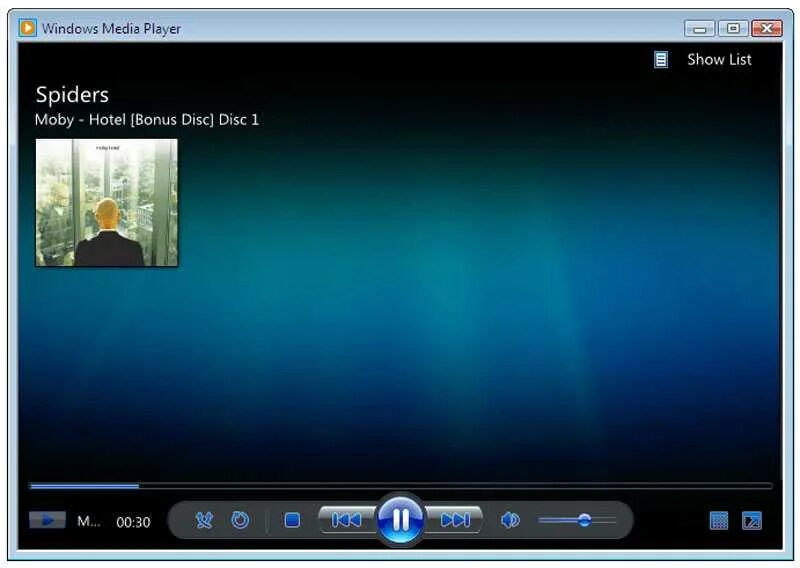This screenshot has width=800, height=568.
Task: Toggle shuffle mode on
Action: (204, 520)
